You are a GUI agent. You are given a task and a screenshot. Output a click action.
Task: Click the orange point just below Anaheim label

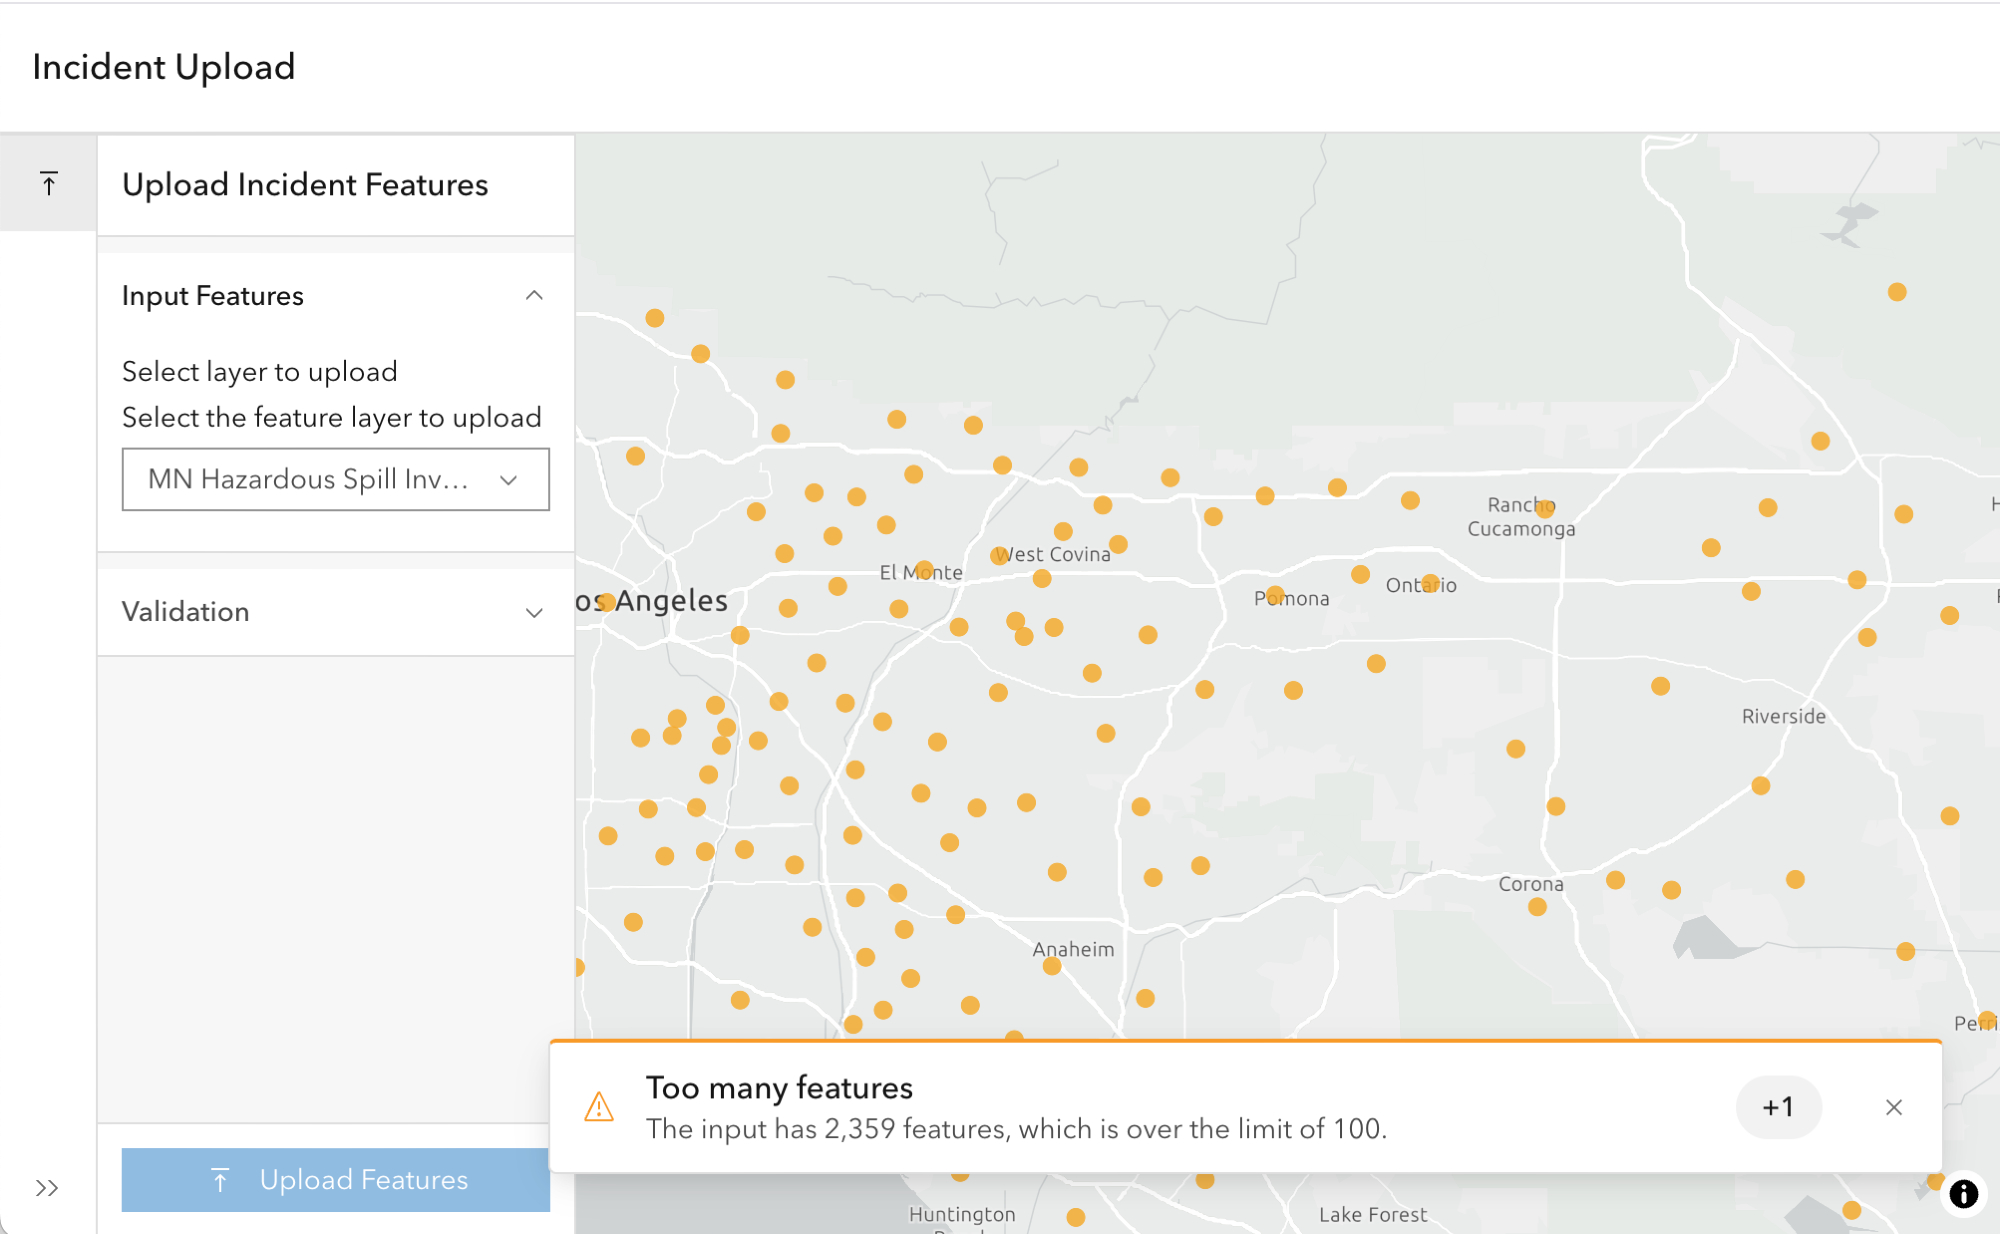click(1051, 966)
